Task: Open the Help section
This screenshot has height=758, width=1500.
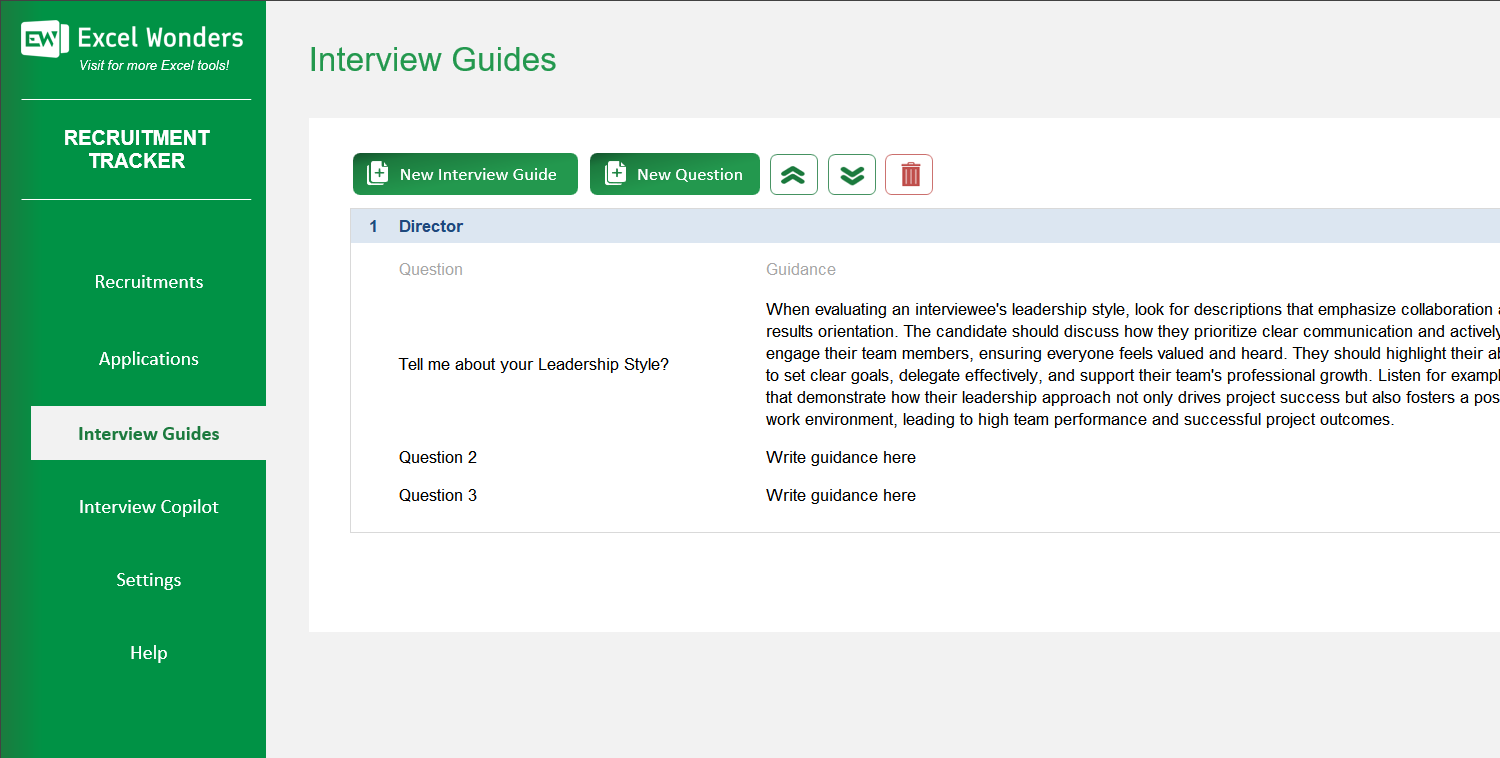Action: click(148, 653)
